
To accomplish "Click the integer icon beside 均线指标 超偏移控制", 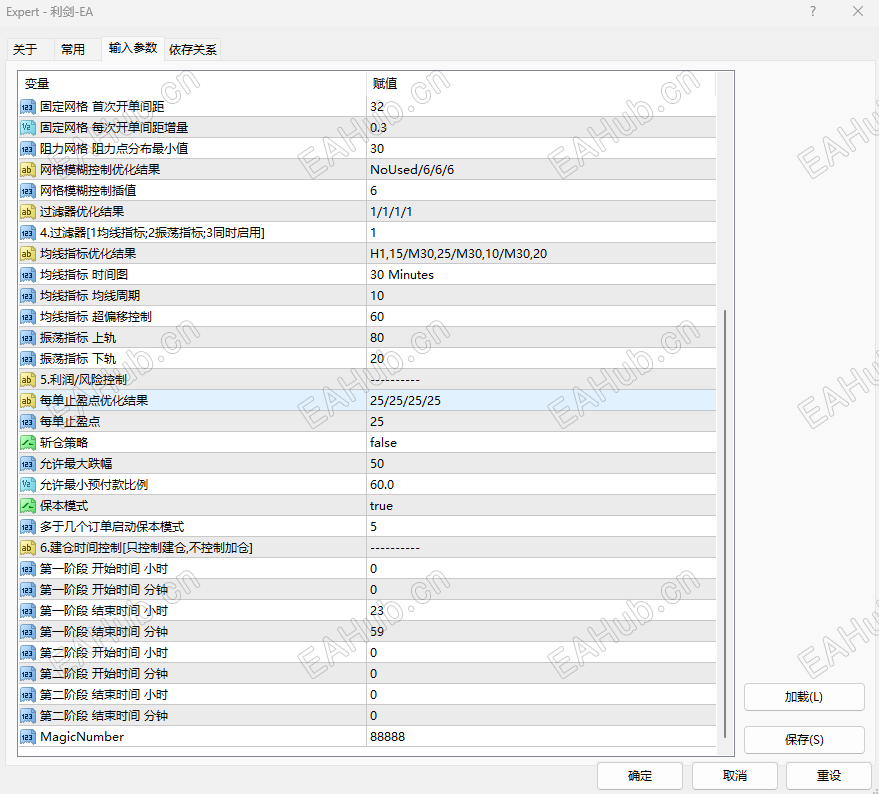I will (27, 317).
